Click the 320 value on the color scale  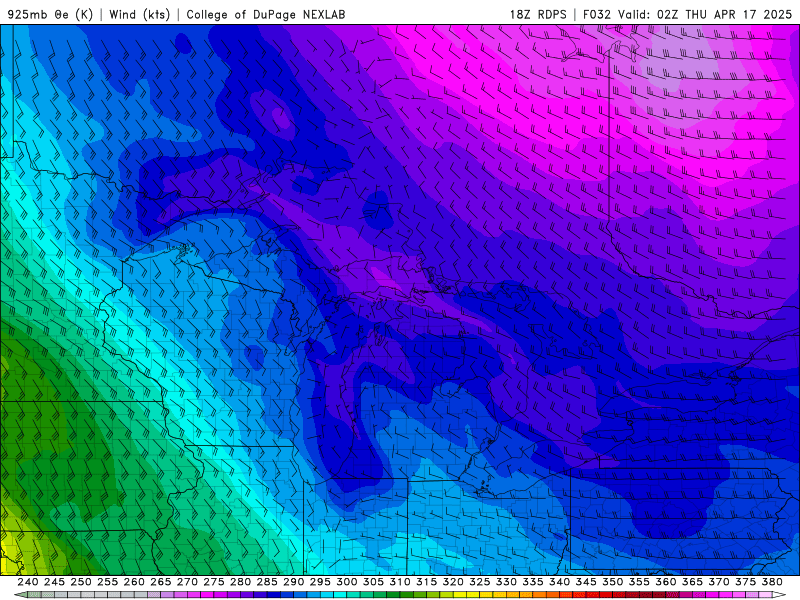[x=453, y=582]
